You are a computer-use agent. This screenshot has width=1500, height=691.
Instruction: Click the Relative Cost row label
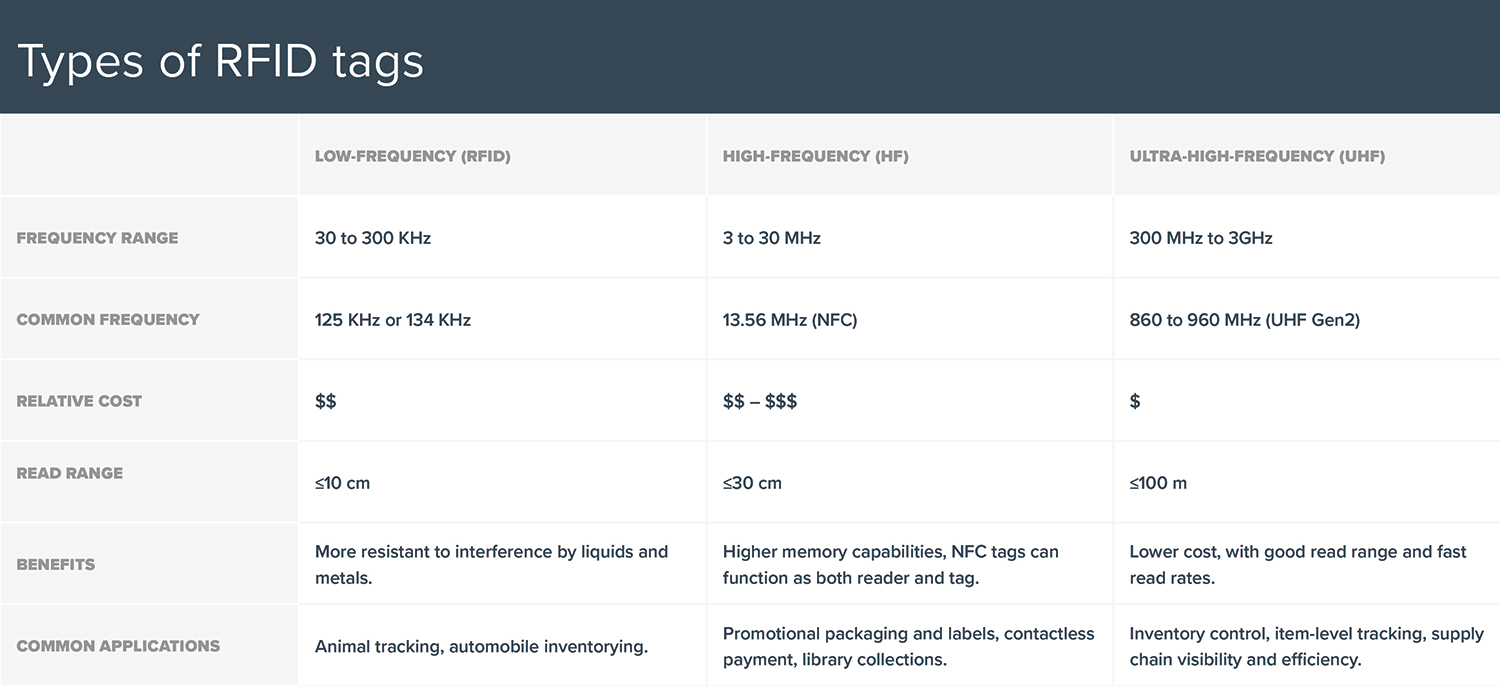point(79,401)
